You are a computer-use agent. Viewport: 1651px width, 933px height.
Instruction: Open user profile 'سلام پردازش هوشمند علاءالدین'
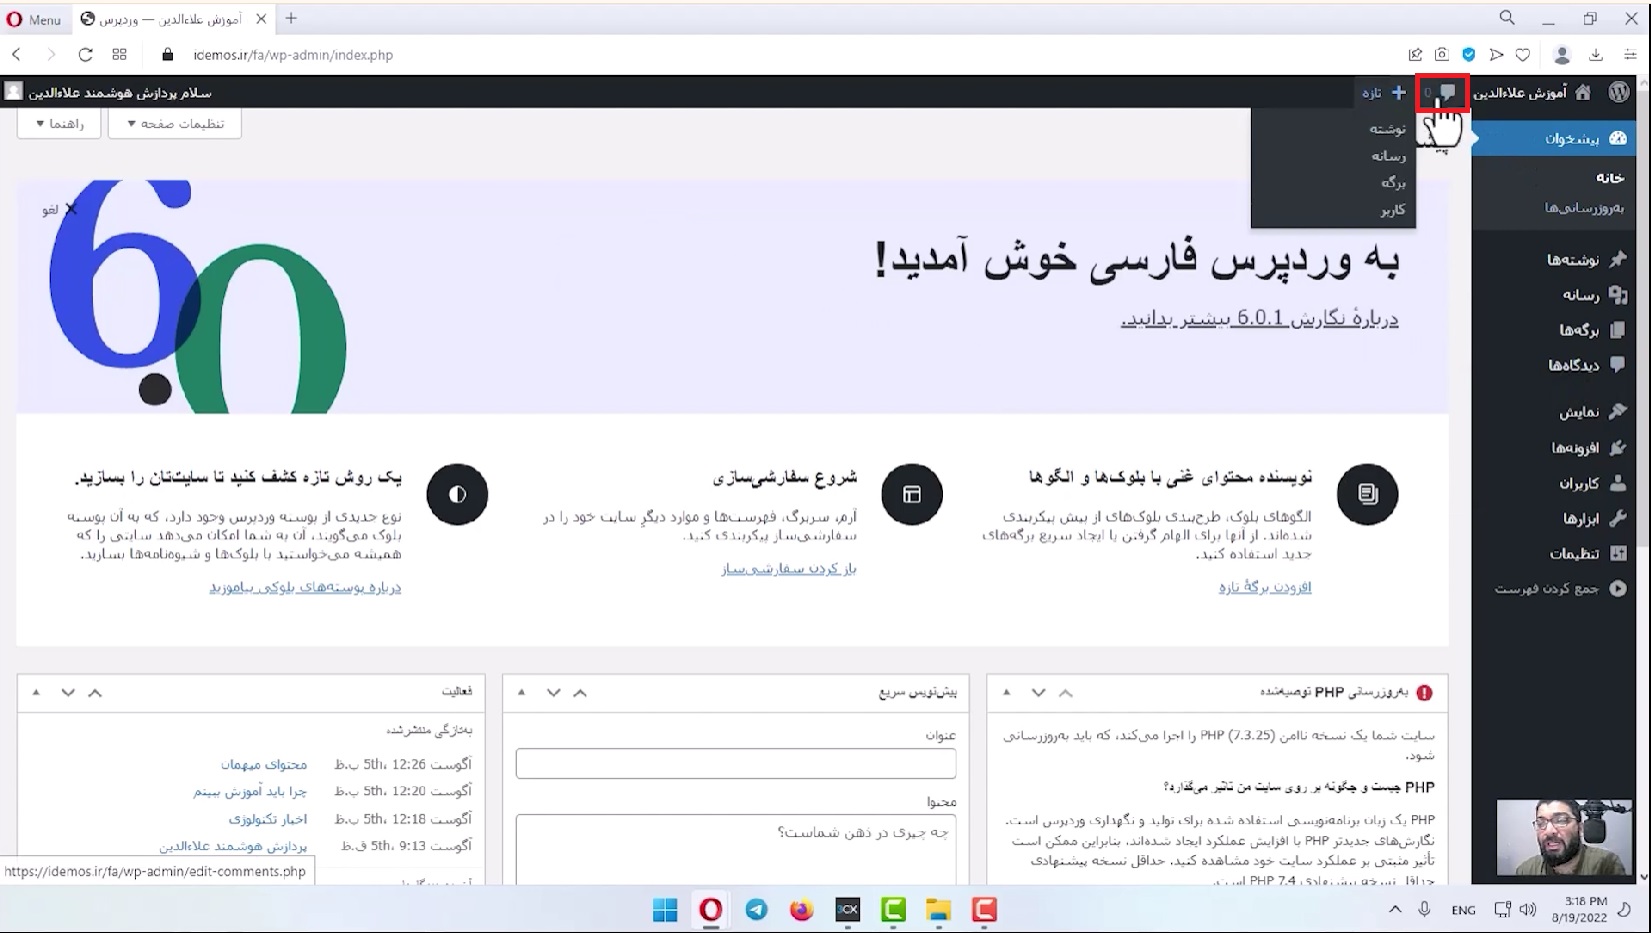(x=108, y=92)
